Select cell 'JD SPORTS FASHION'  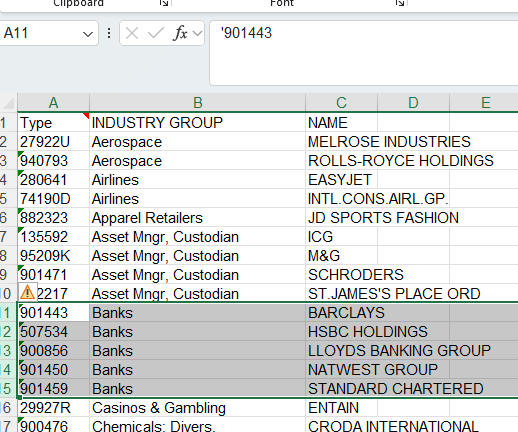[x=341, y=218]
